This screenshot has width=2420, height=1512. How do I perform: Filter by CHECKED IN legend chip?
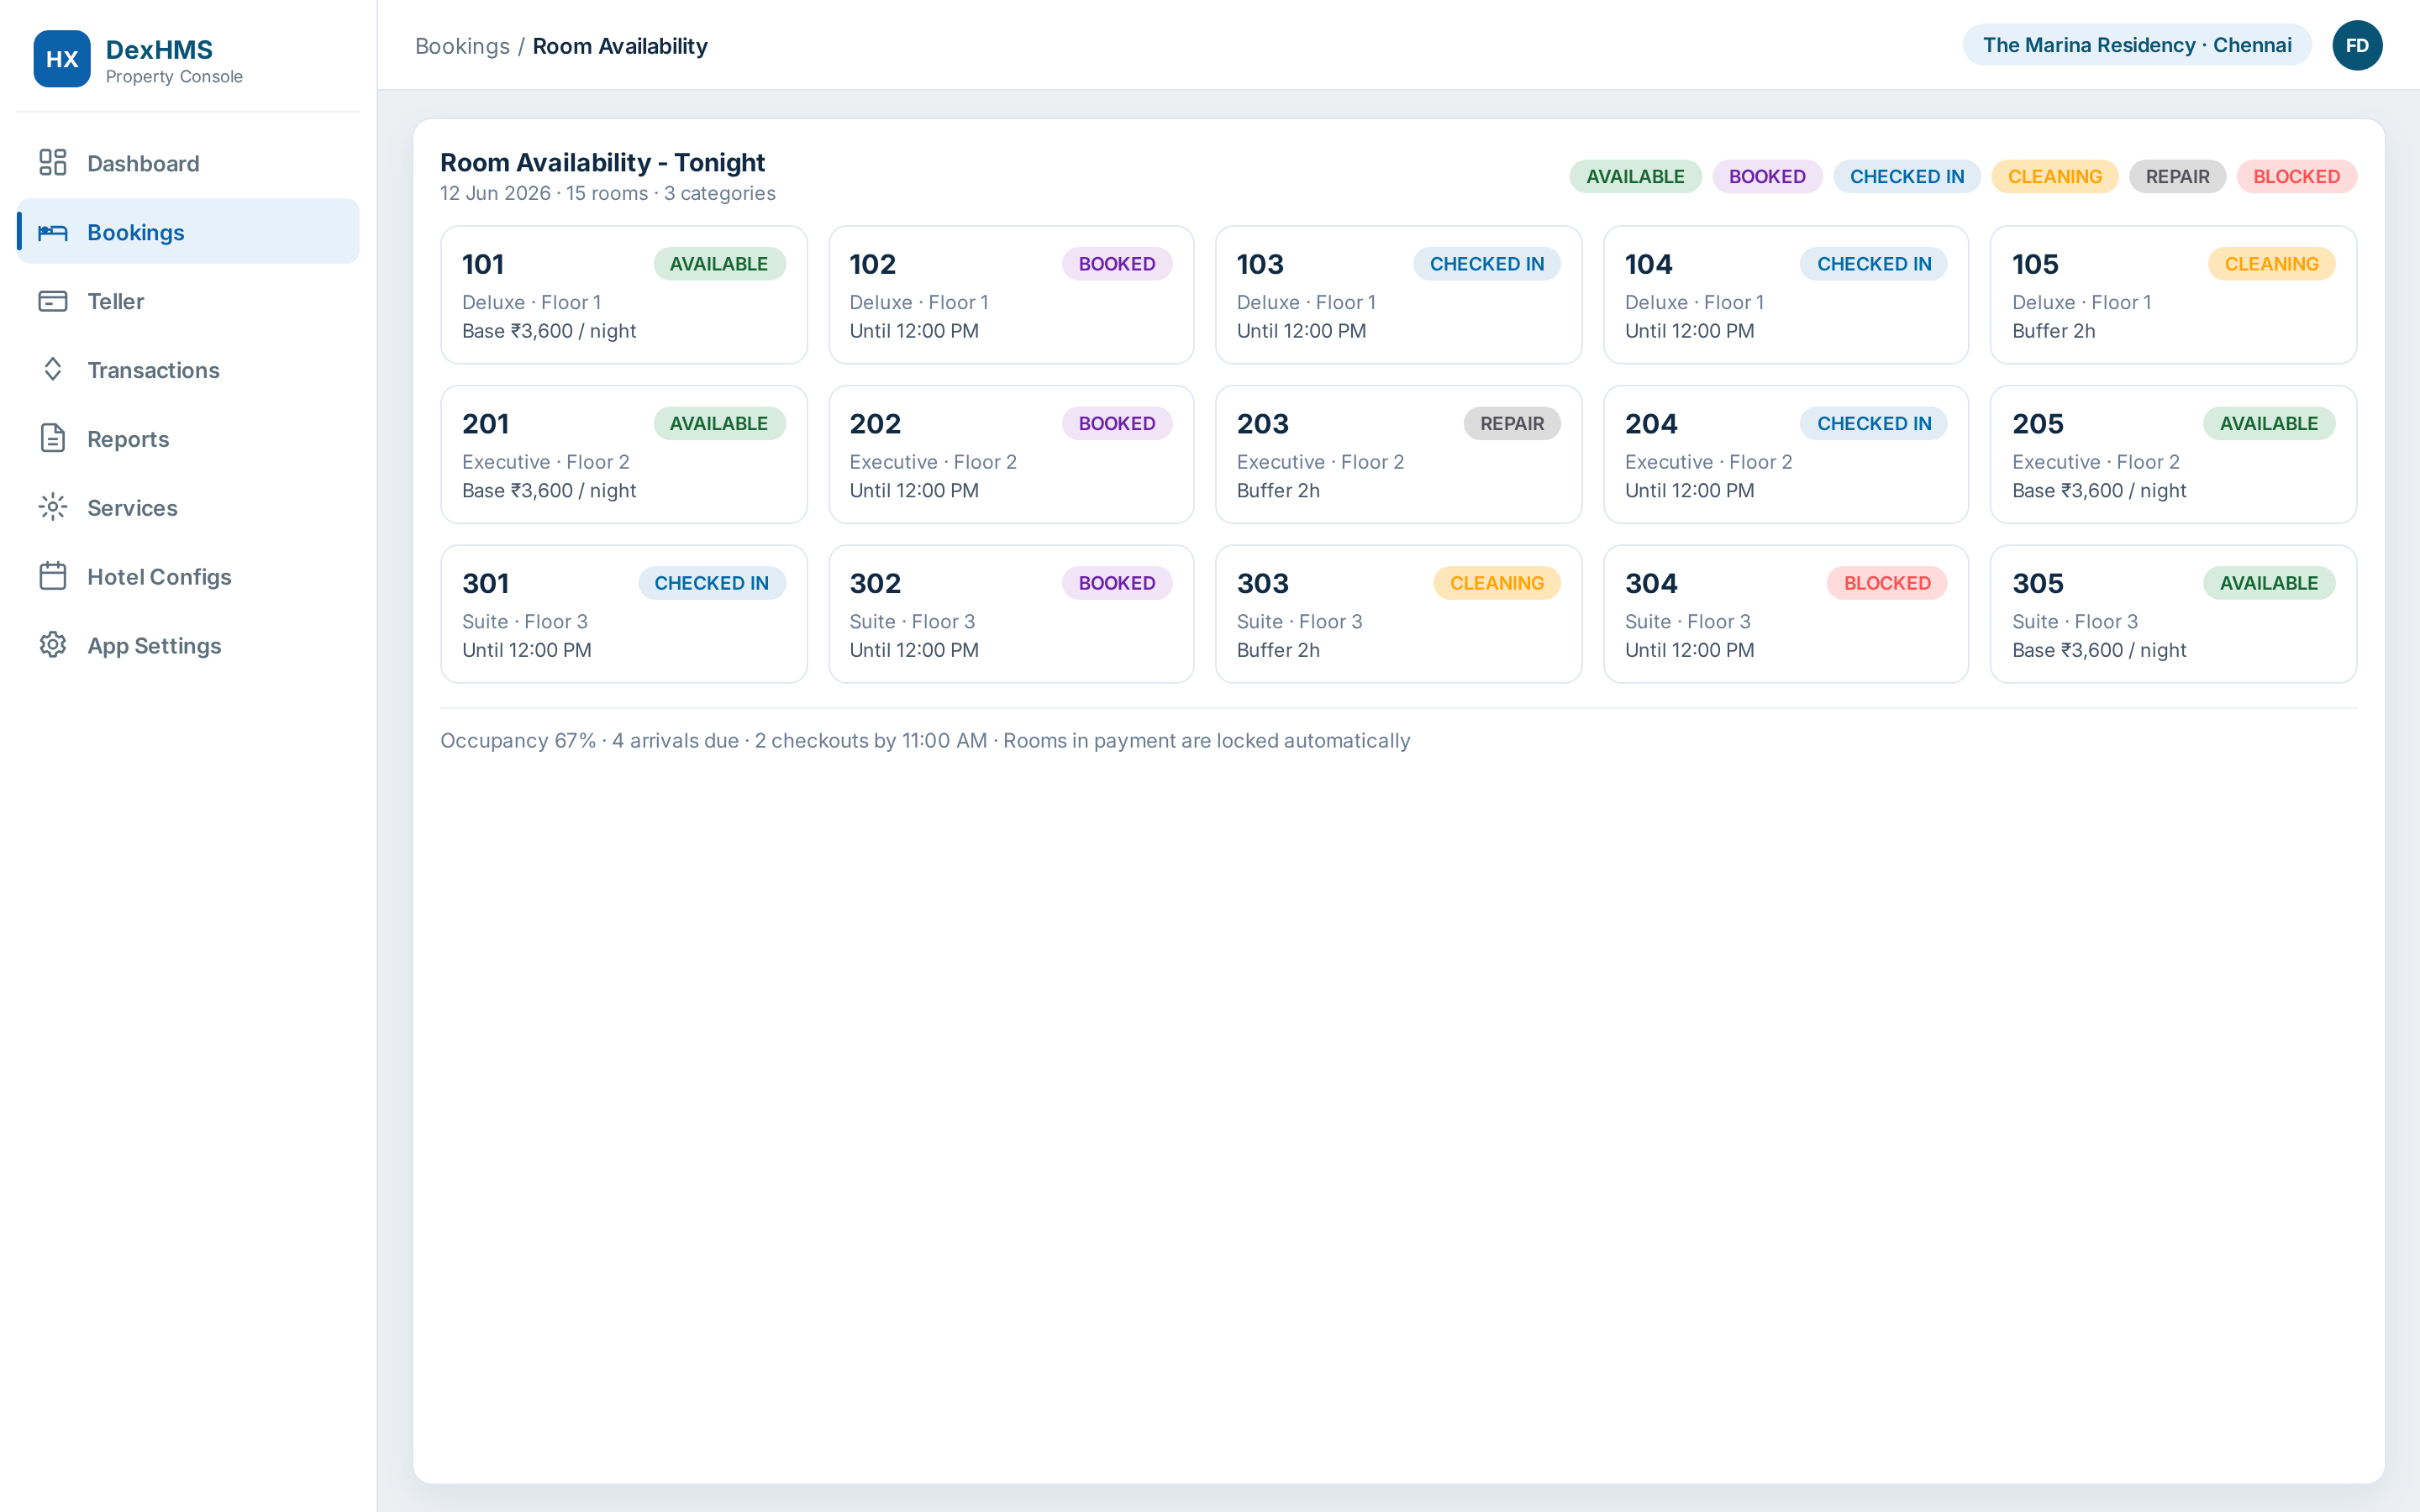(x=1907, y=177)
